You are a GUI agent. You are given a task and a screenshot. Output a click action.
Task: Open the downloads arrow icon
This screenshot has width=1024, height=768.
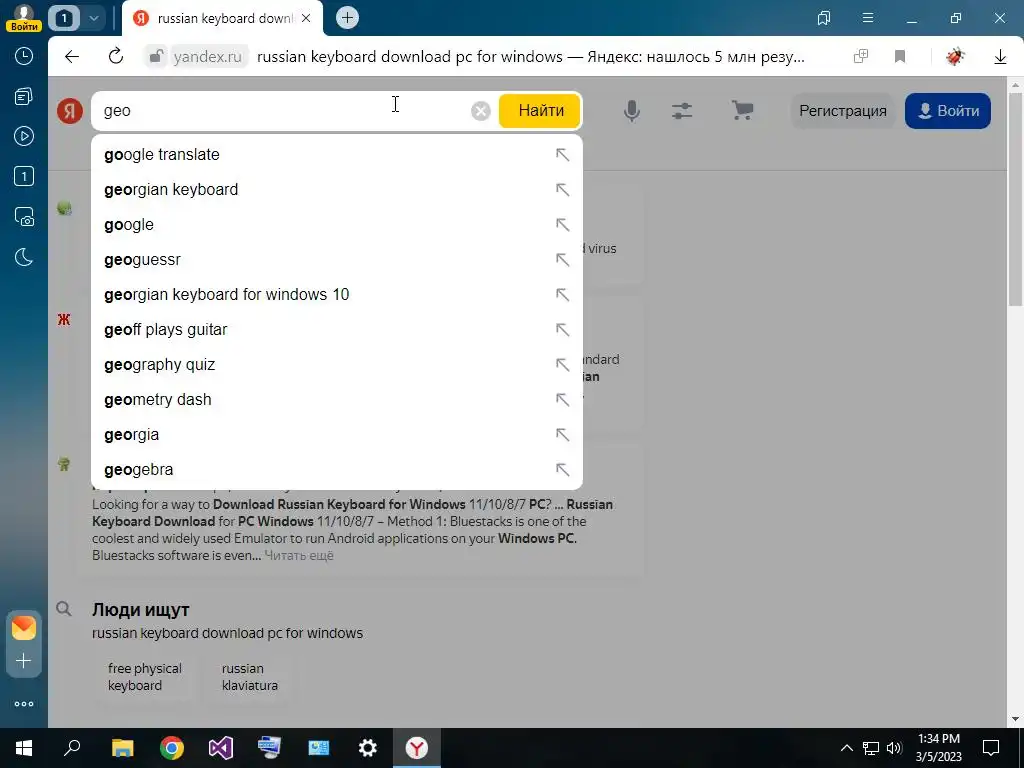(1000, 57)
